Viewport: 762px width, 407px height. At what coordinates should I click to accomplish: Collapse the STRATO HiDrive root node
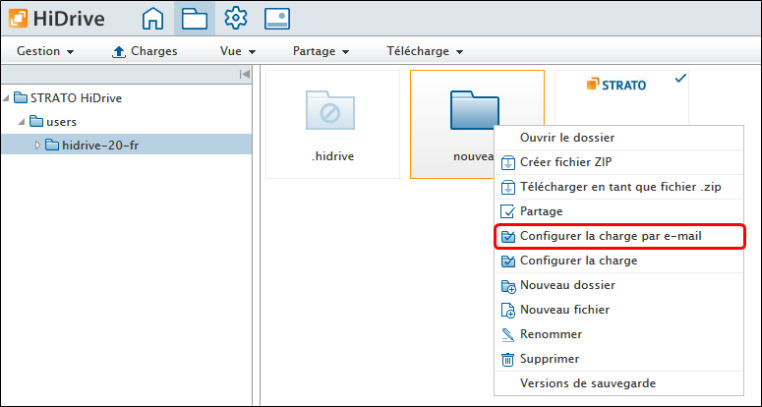tap(8, 98)
